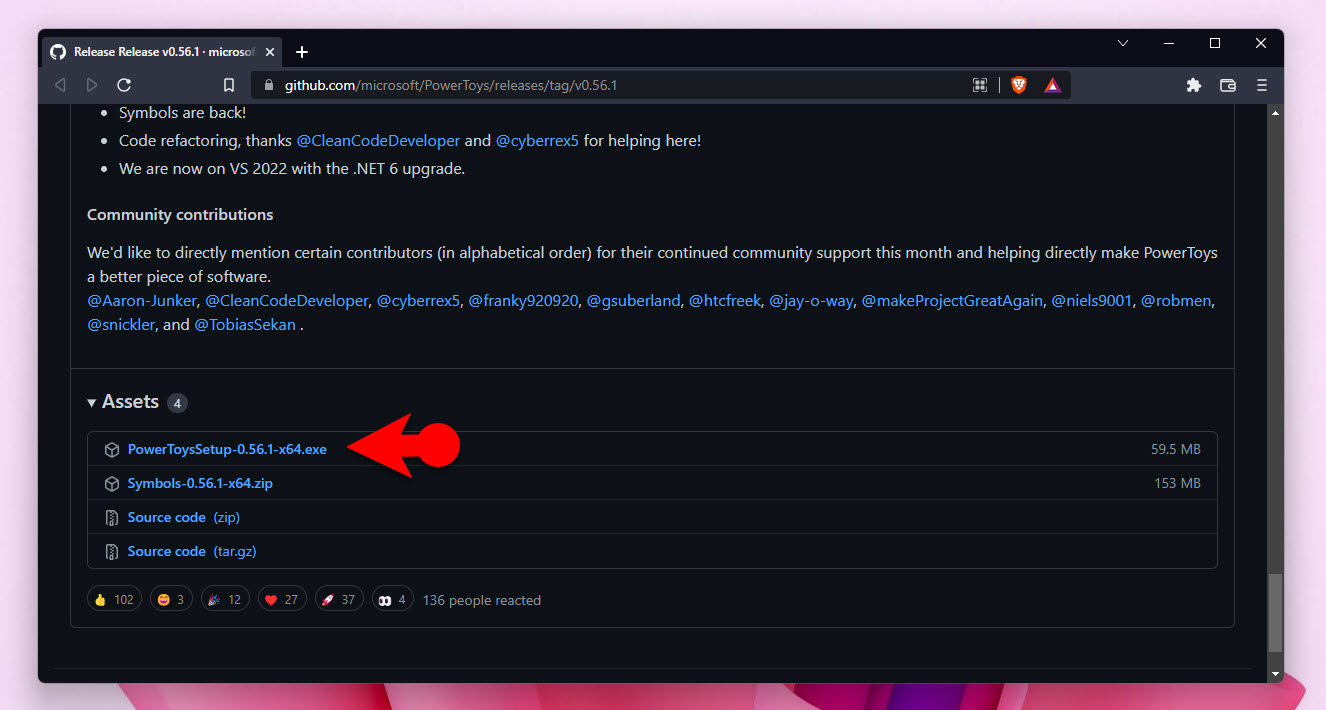Click the QR code icon in address bar

click(x=980, y=85)
